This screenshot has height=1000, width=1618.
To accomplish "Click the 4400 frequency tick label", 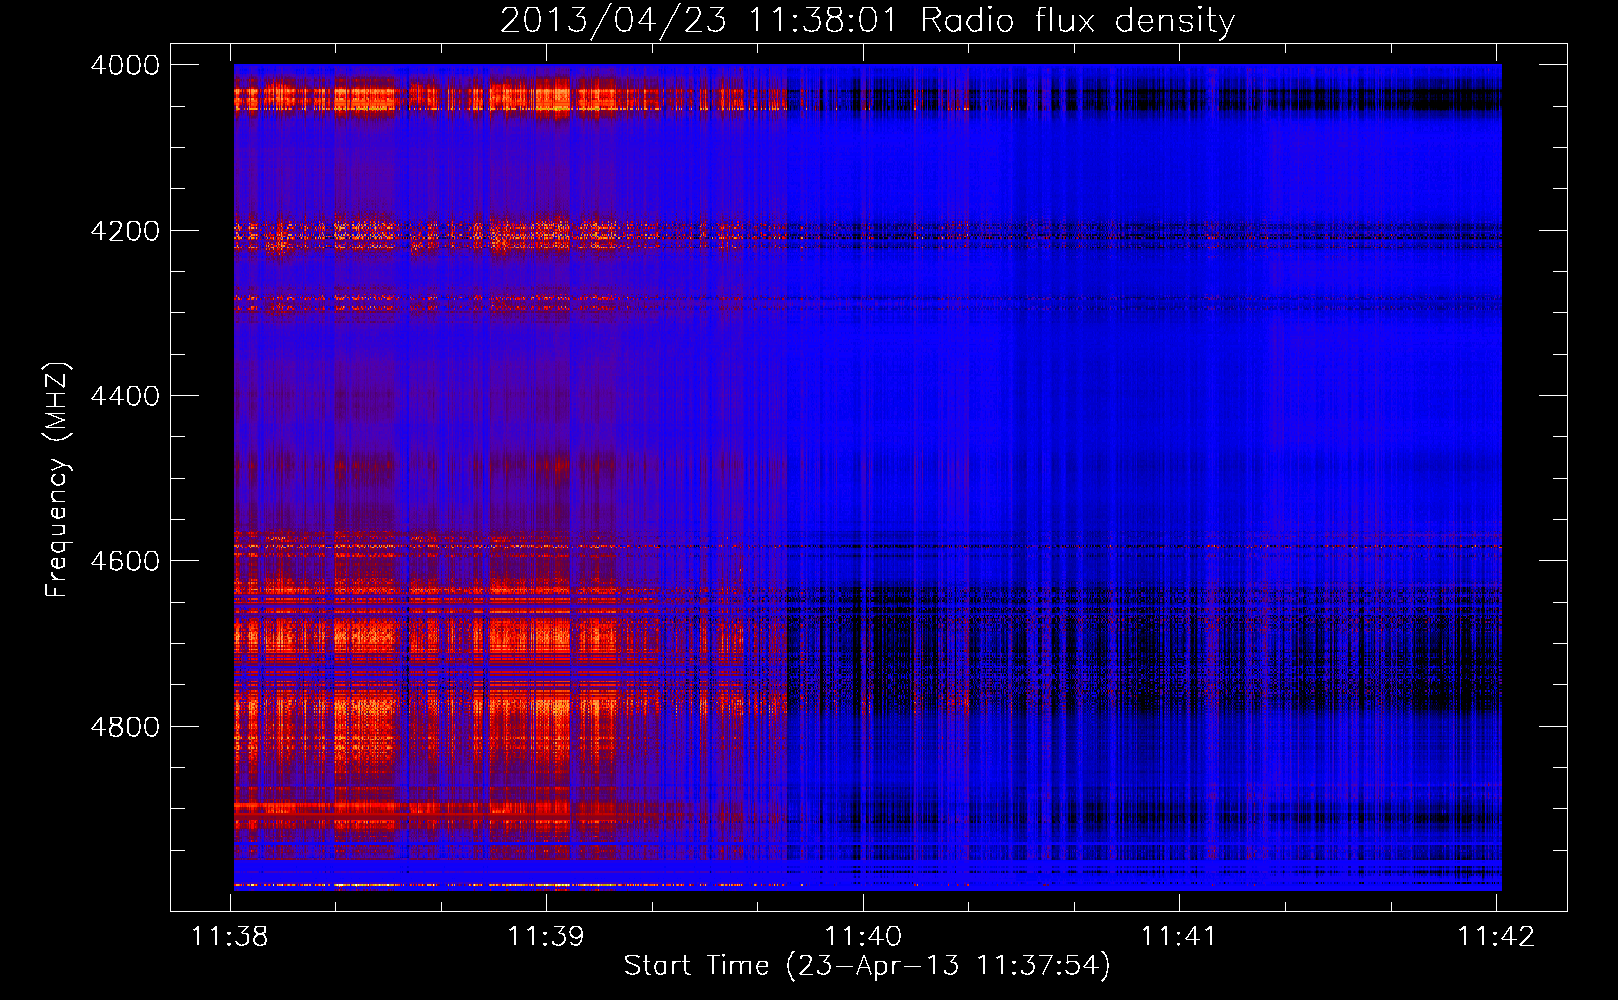I will (125, 396).
